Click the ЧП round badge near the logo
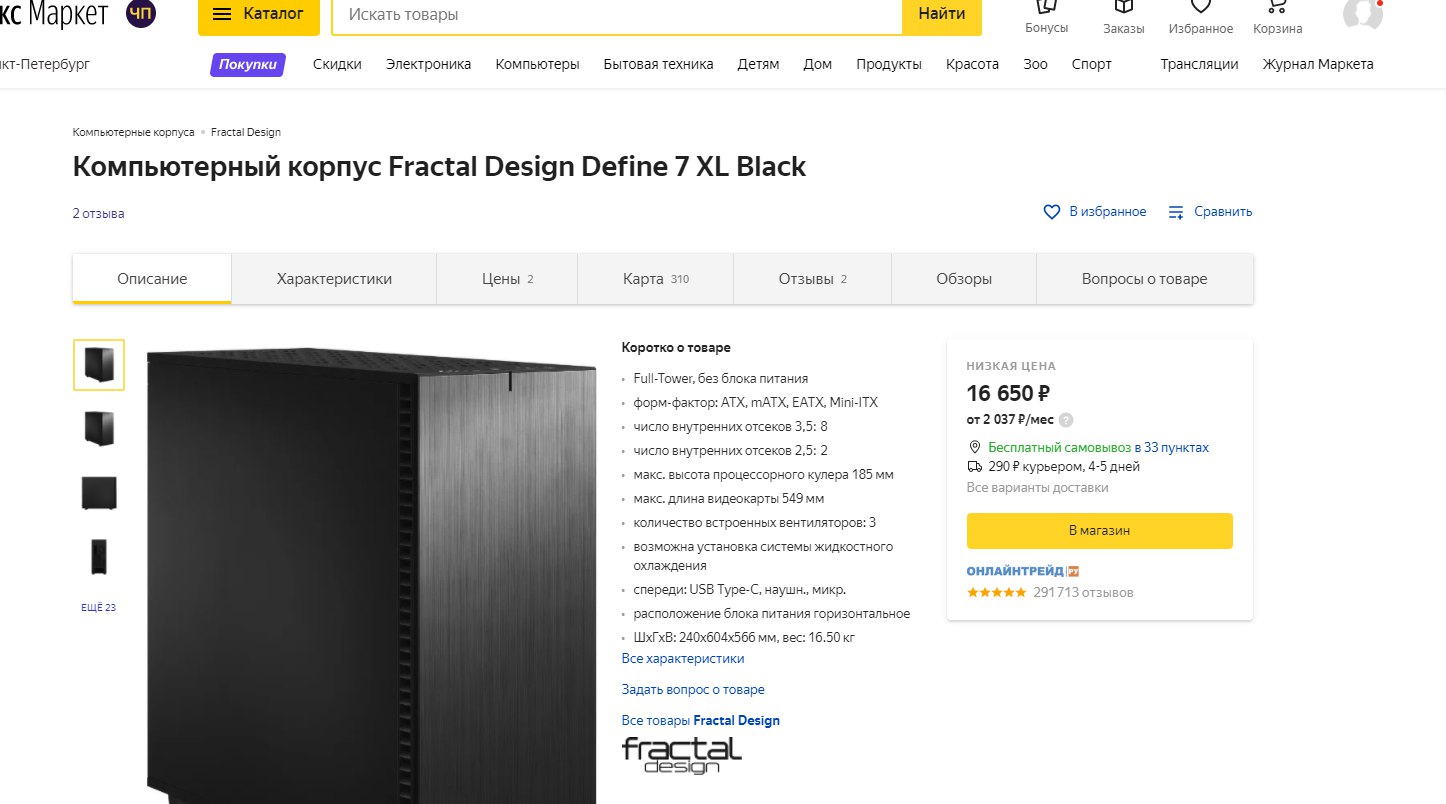Viewport: 1446px width, 804px height. click(x=141, y=14)
